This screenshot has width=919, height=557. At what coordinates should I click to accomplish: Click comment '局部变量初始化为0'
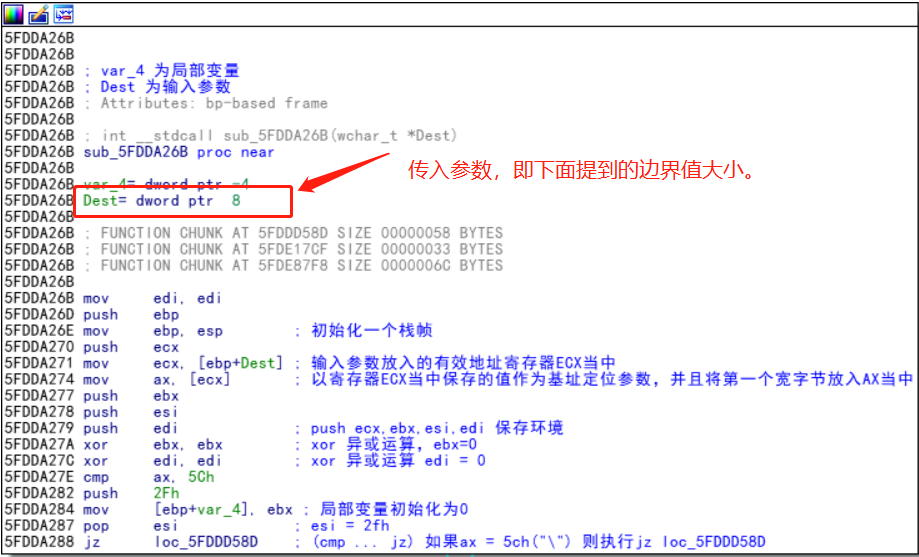tap(394, 510)
